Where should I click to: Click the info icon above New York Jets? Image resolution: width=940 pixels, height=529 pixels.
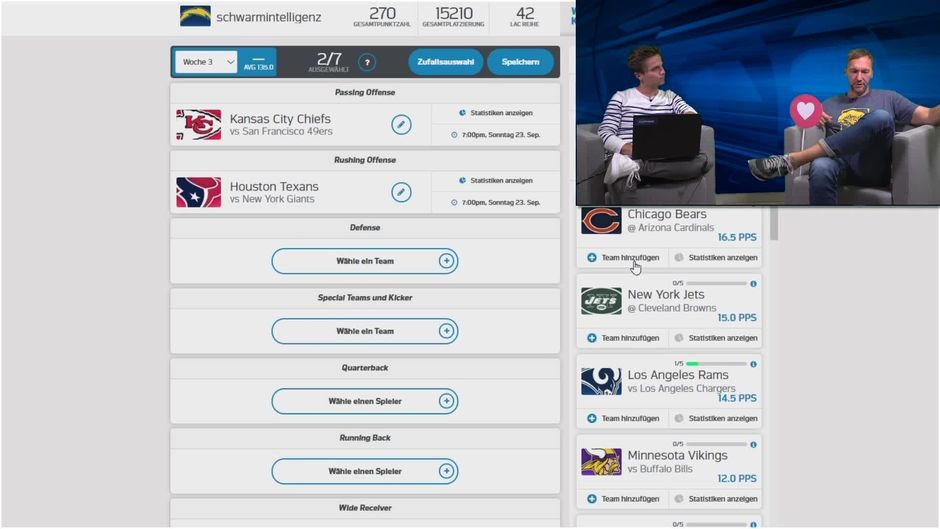753,284
